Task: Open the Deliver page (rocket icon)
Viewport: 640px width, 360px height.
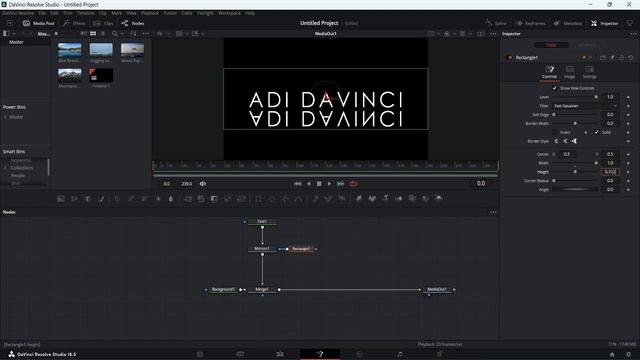Action: (440, 354)
